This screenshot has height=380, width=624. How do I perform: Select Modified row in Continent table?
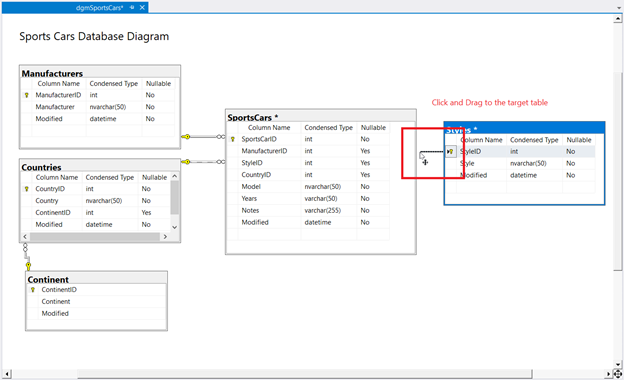coord(96,314)
